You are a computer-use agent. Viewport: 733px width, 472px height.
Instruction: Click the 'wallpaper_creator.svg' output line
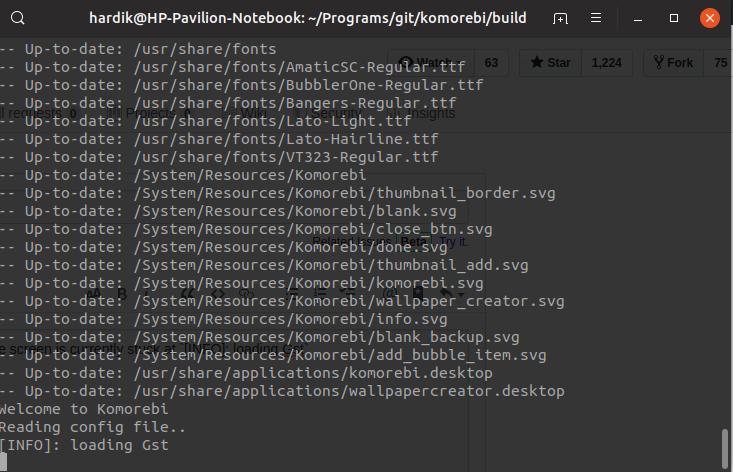(282, 301)
